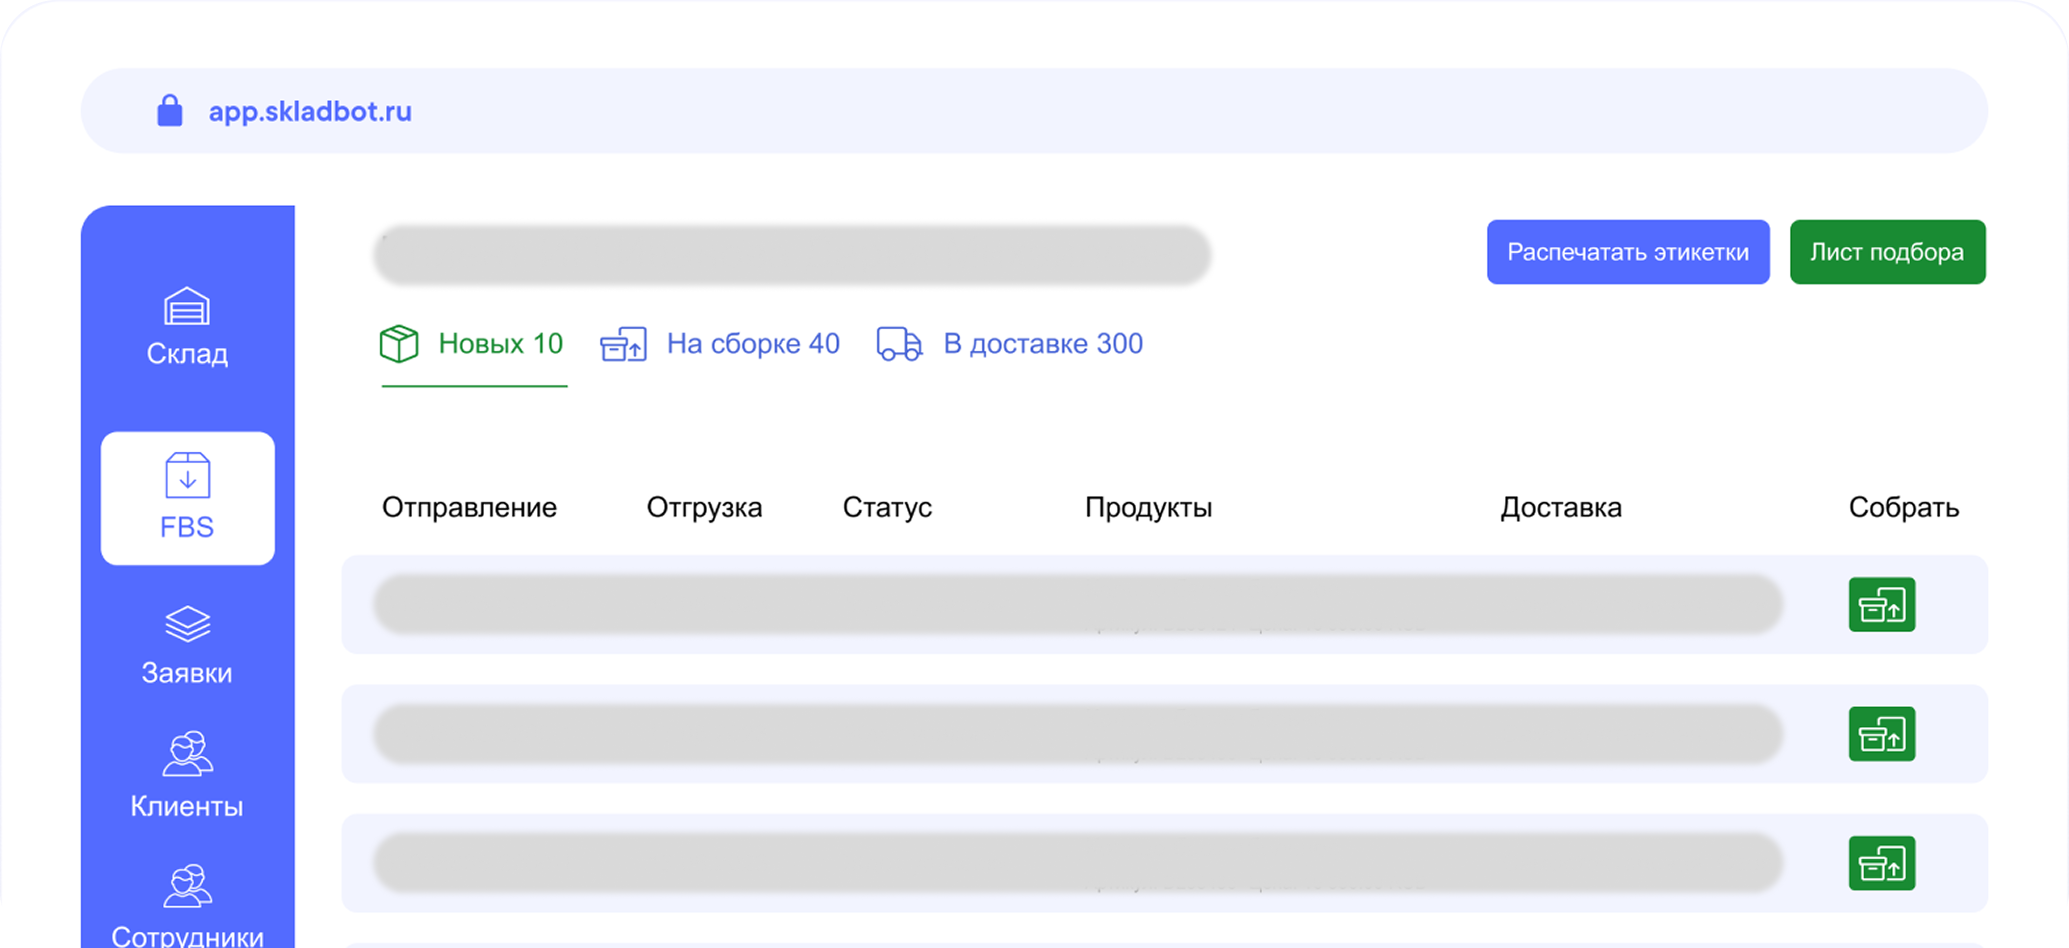Click the app.skladbot.ru URL text
This screenshot has height=948, width=2069.
point(310,111)
